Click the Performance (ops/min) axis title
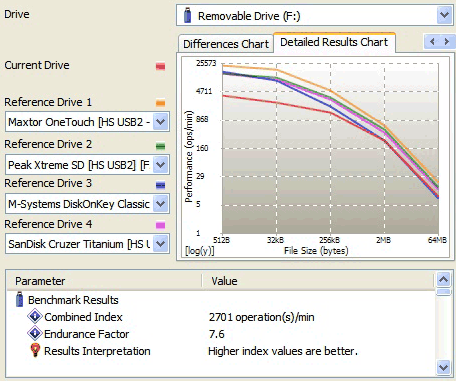 pyautogui.click(x=189, y=156)
